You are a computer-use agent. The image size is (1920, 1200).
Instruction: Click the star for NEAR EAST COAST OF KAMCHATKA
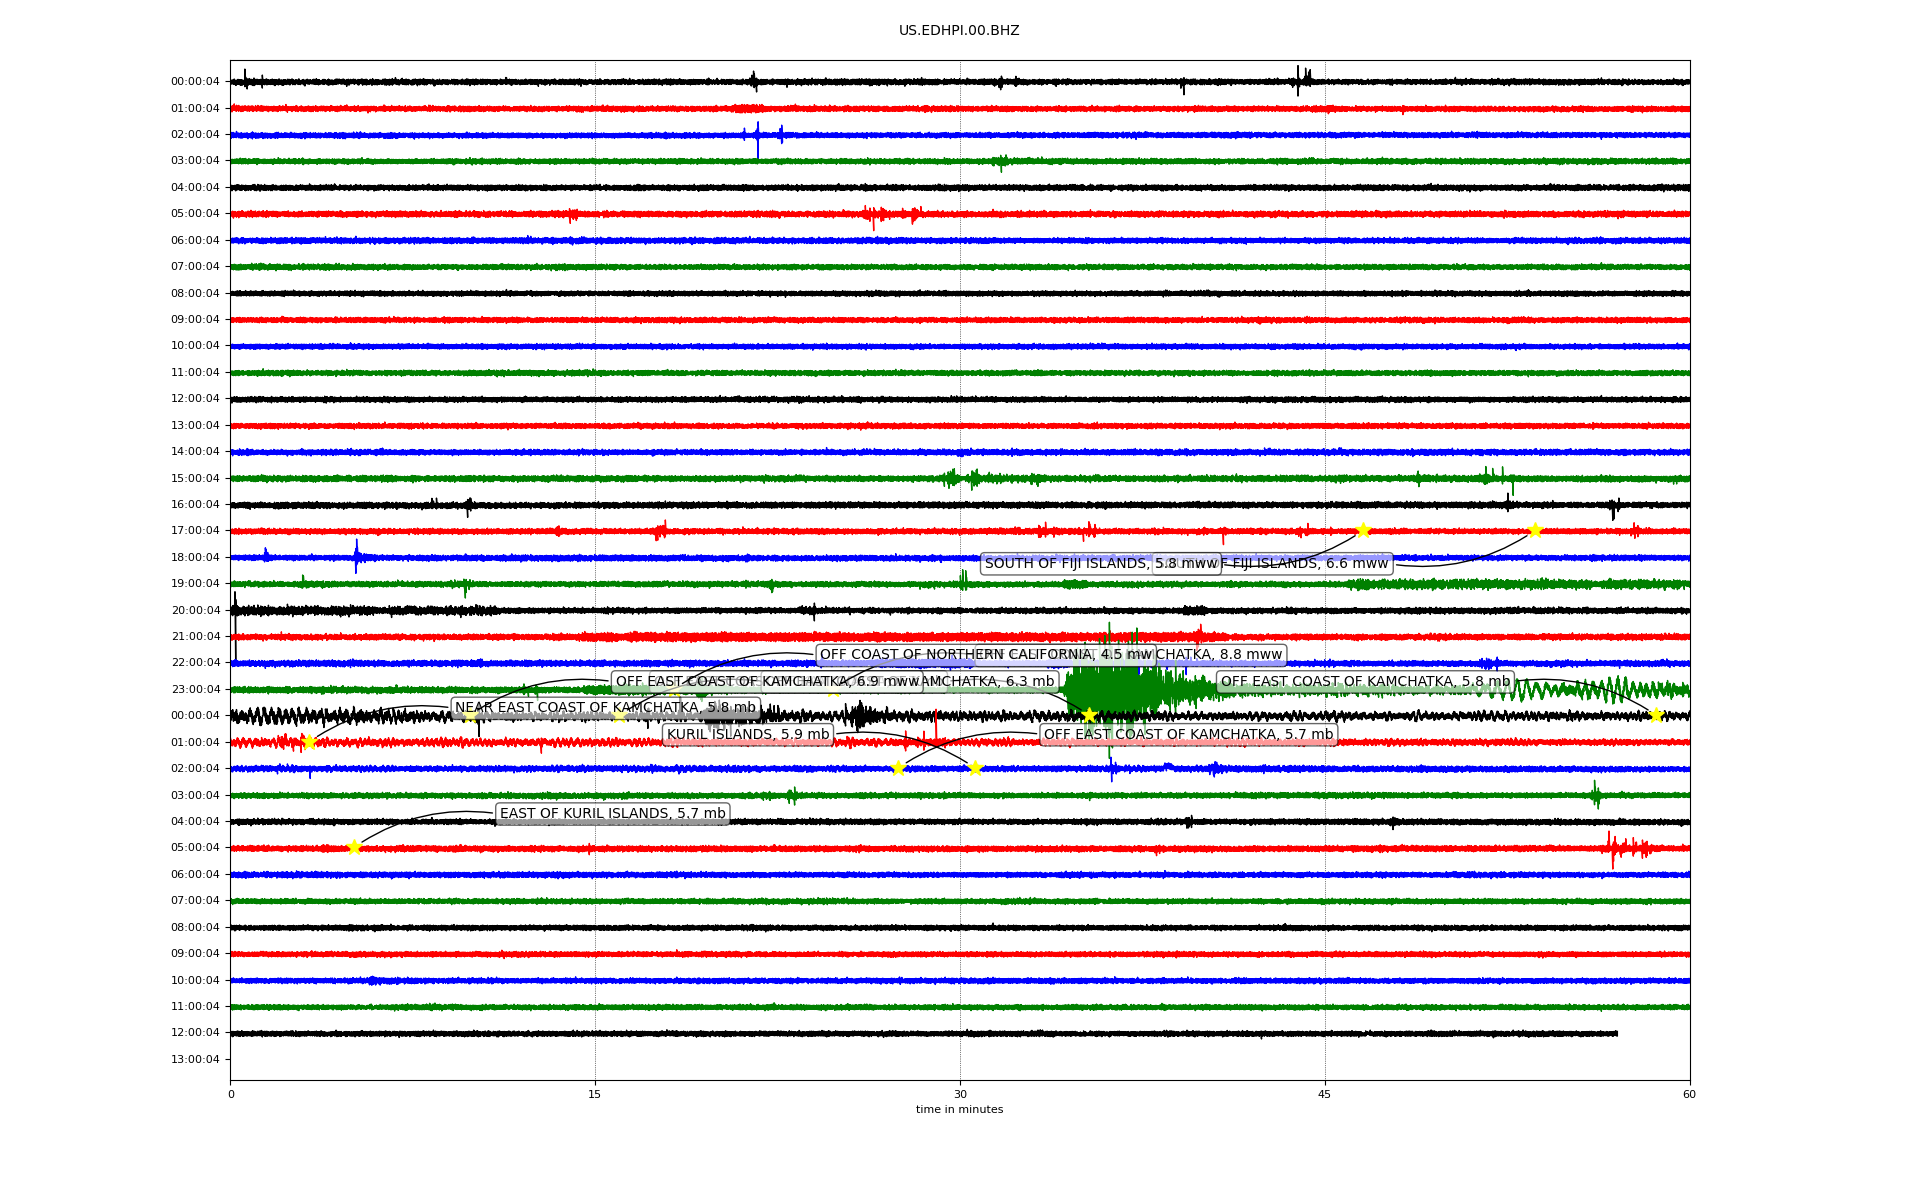tap(309, 742)
